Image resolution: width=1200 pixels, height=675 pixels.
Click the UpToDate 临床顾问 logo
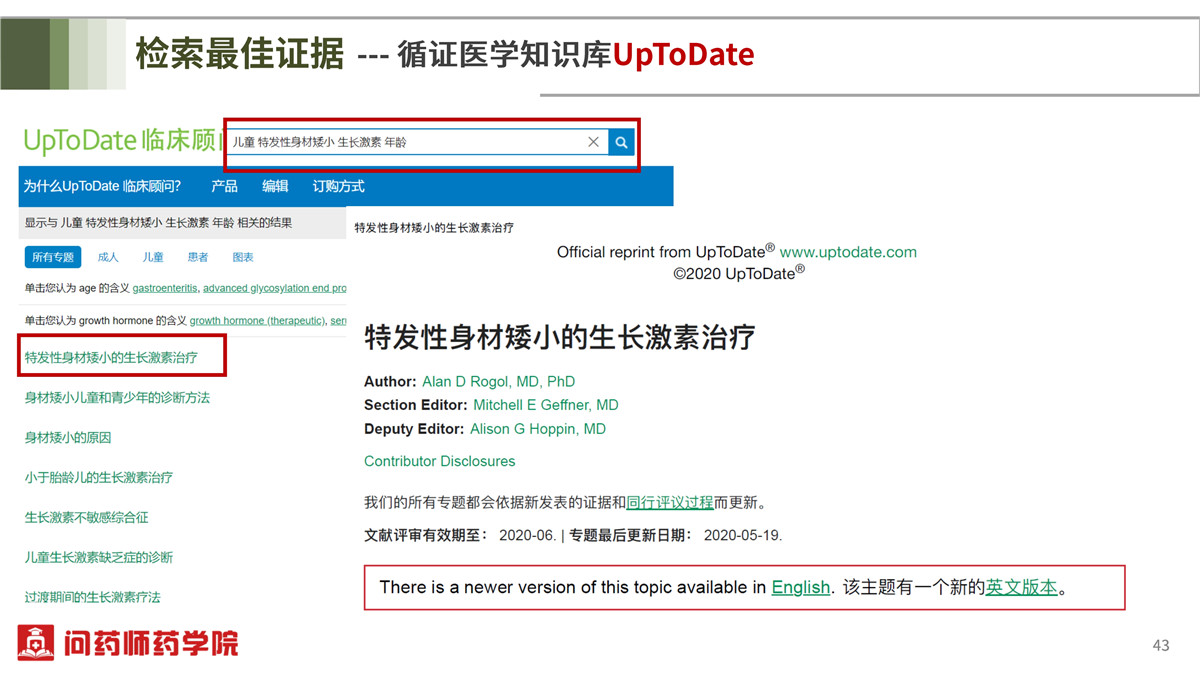[123, 140]
